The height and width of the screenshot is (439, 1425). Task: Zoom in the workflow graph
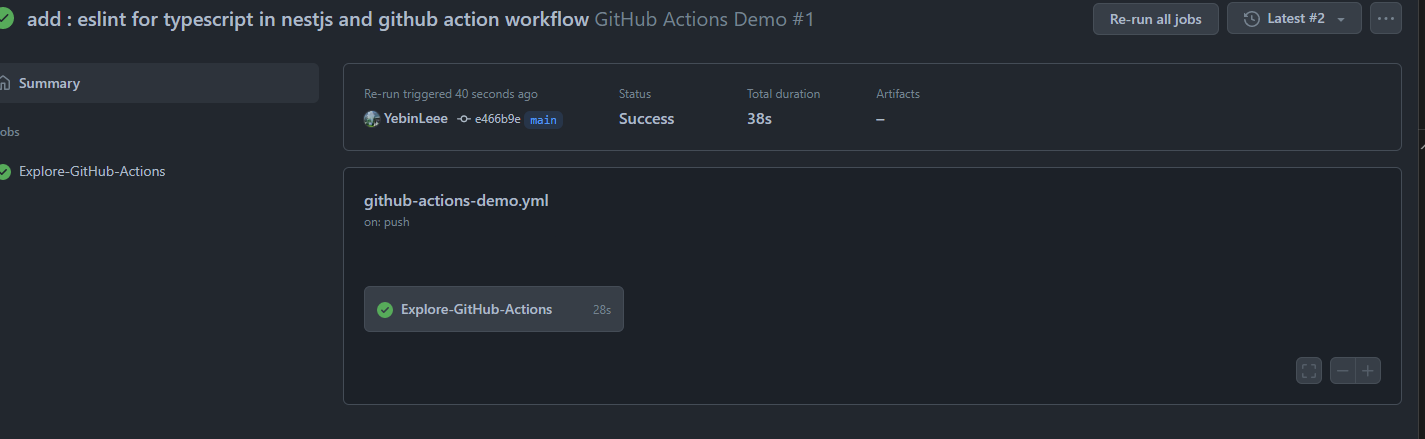1368,371
